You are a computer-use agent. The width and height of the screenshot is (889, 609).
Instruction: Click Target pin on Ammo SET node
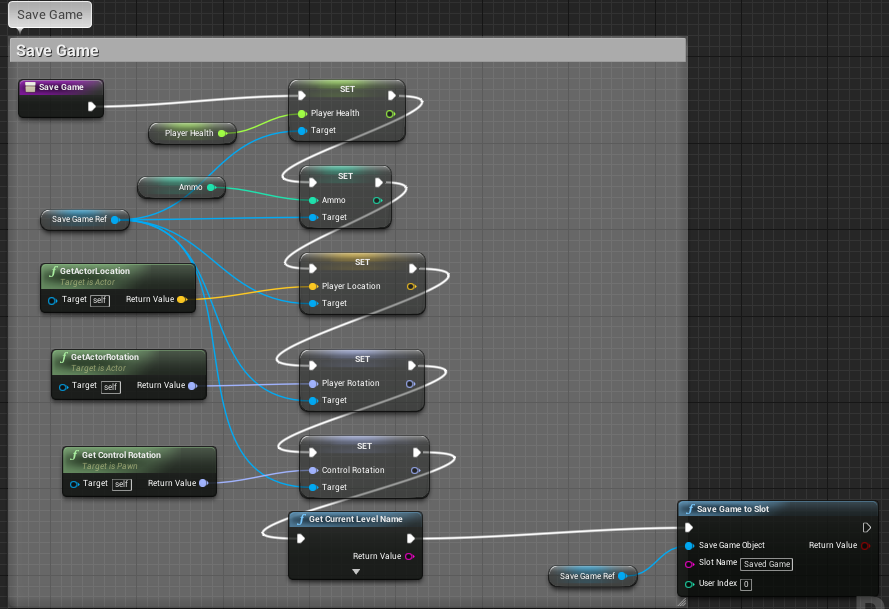(313, 218)
